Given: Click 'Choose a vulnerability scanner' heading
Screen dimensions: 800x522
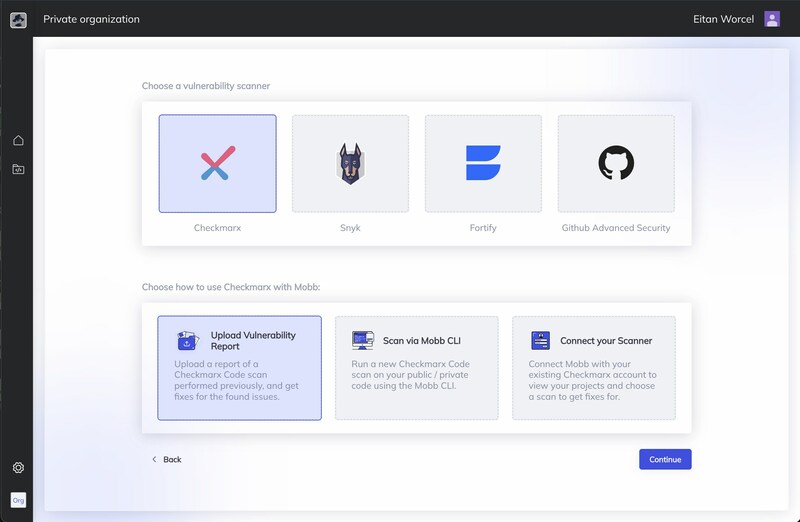Looking at the screenshot, I should click(206, 86).
